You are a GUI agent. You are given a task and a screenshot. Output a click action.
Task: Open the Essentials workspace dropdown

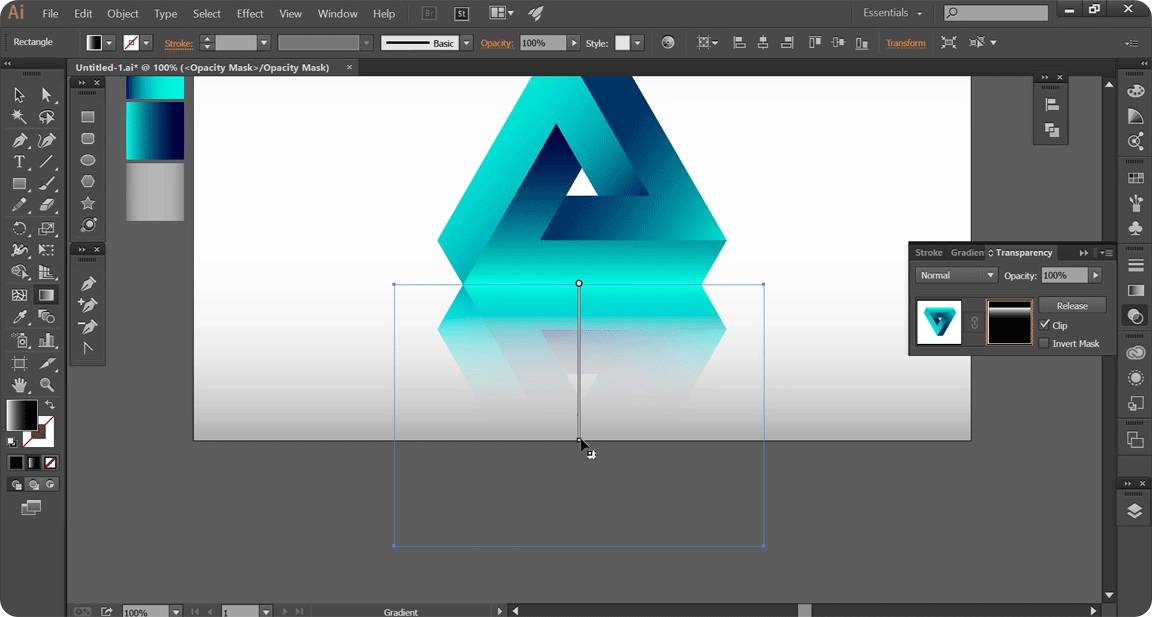[x=893, y=13]
